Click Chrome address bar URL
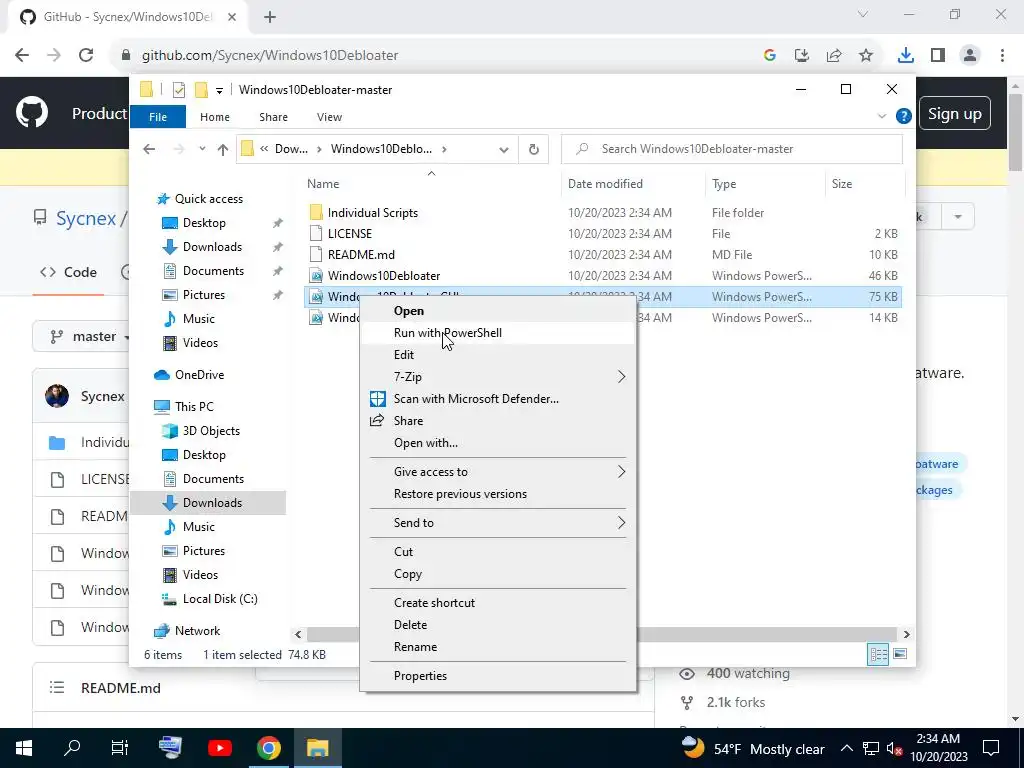This screenshot has width=1024, height=768. (270, 56)
